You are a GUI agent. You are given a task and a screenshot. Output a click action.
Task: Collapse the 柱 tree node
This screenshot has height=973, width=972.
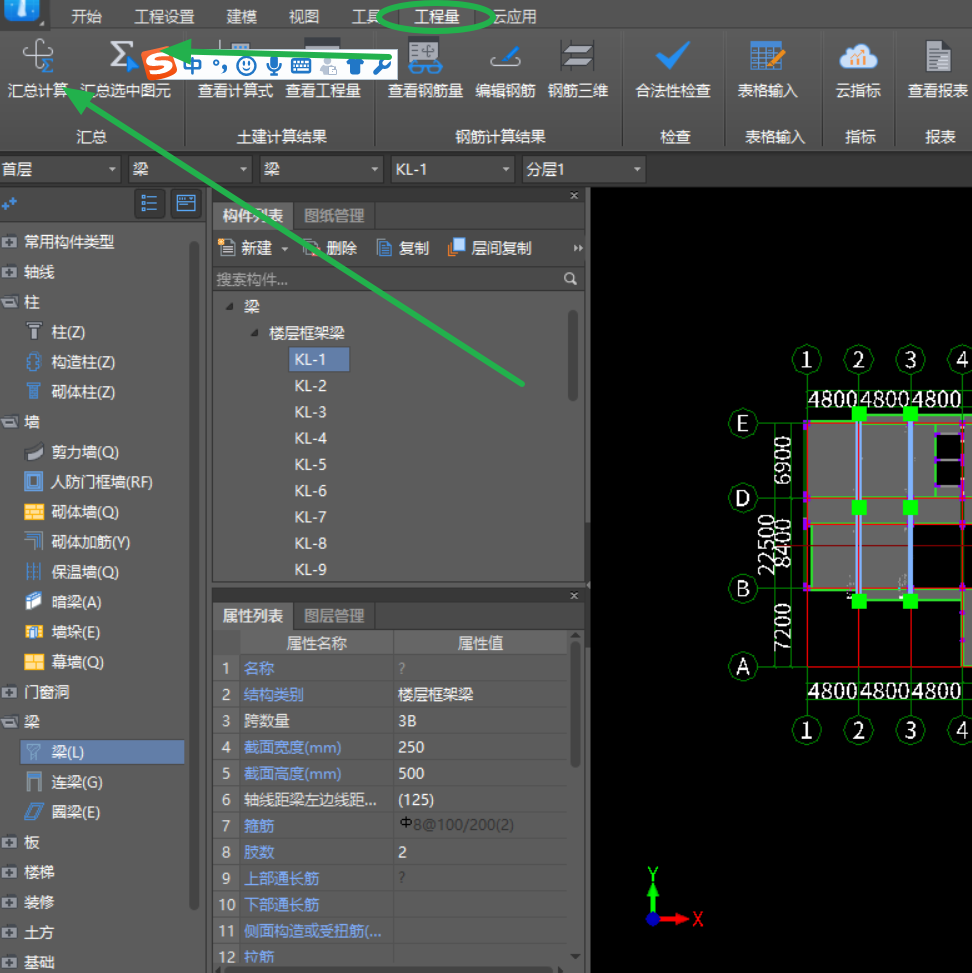point(9,302)
